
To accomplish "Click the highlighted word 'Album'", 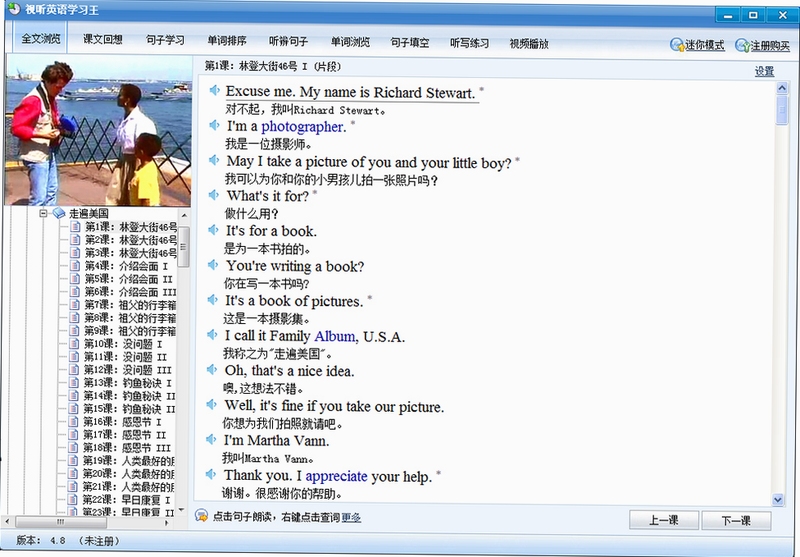I will coord(335,336).
